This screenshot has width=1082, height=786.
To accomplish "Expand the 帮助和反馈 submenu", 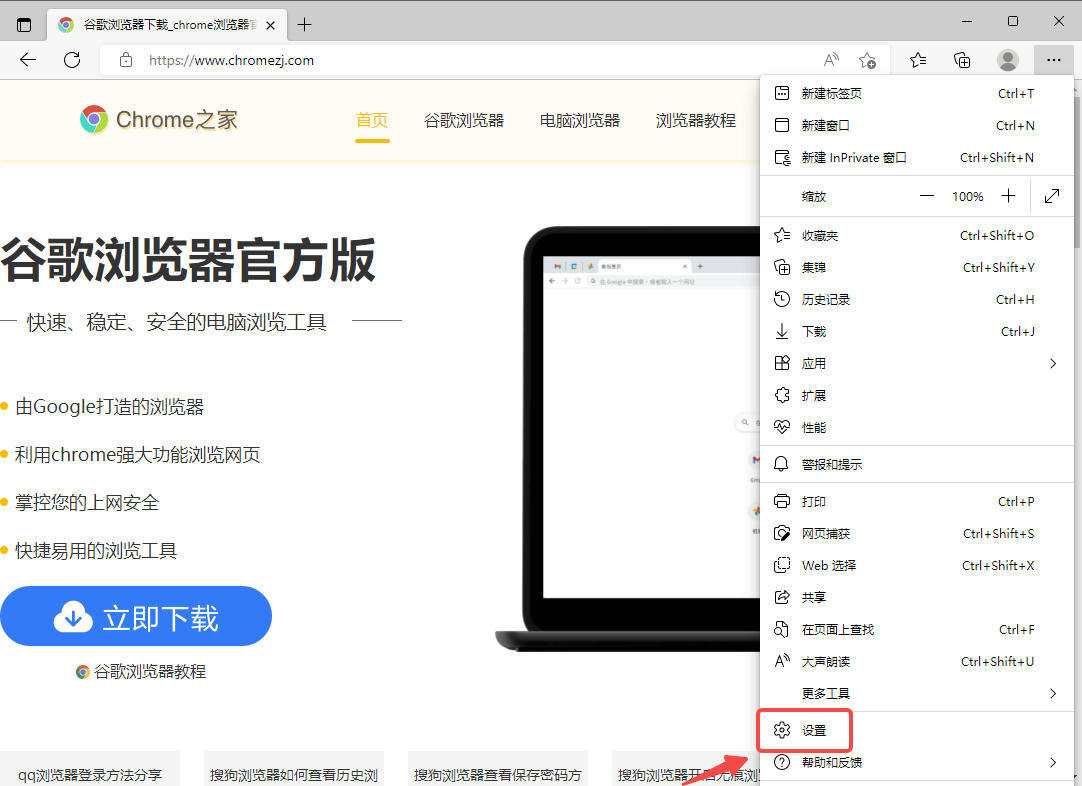I will click(x=916, y=763).
